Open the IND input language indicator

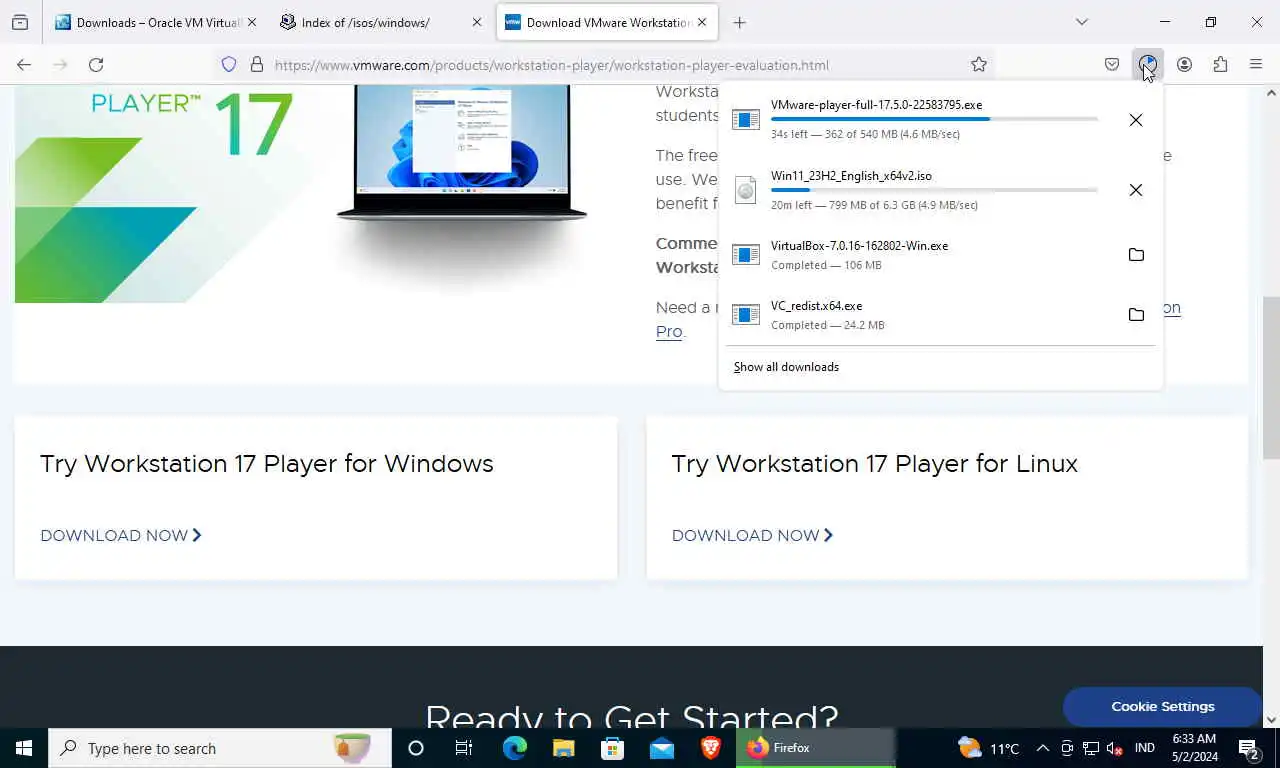(x=1145, y=748)
